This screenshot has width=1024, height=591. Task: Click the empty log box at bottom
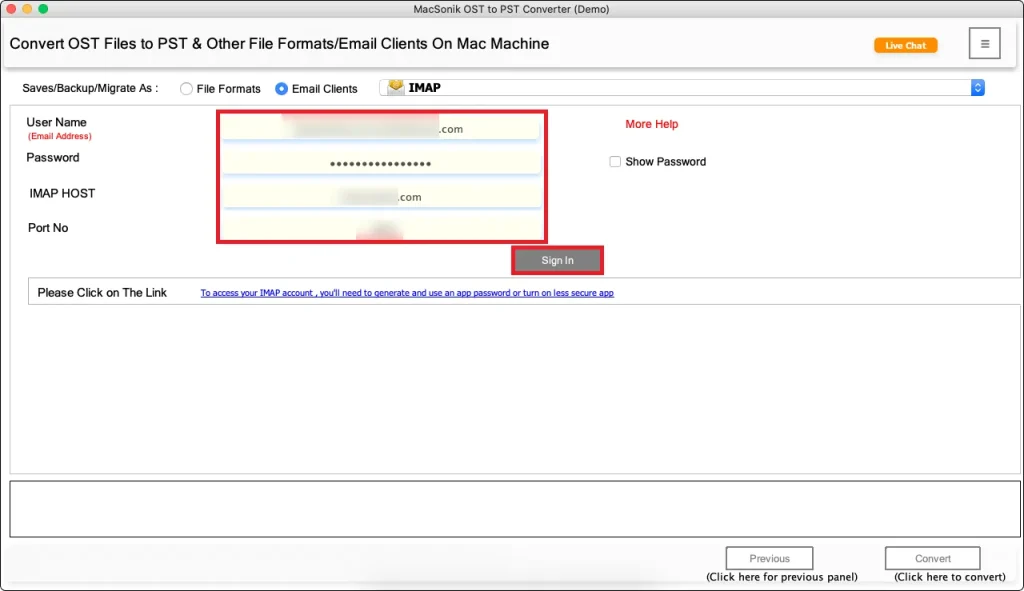tap(511, 509)
